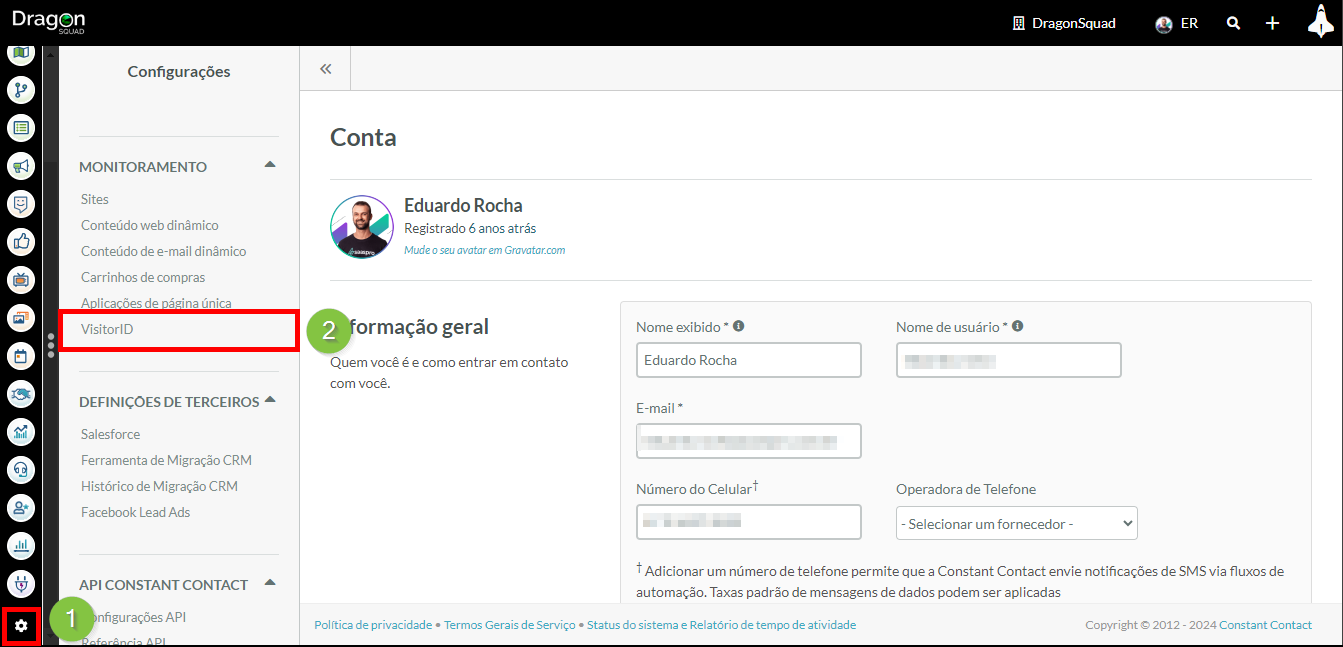Open Salesforce settings
The image size is (1343, 647).
pos(110,434)
